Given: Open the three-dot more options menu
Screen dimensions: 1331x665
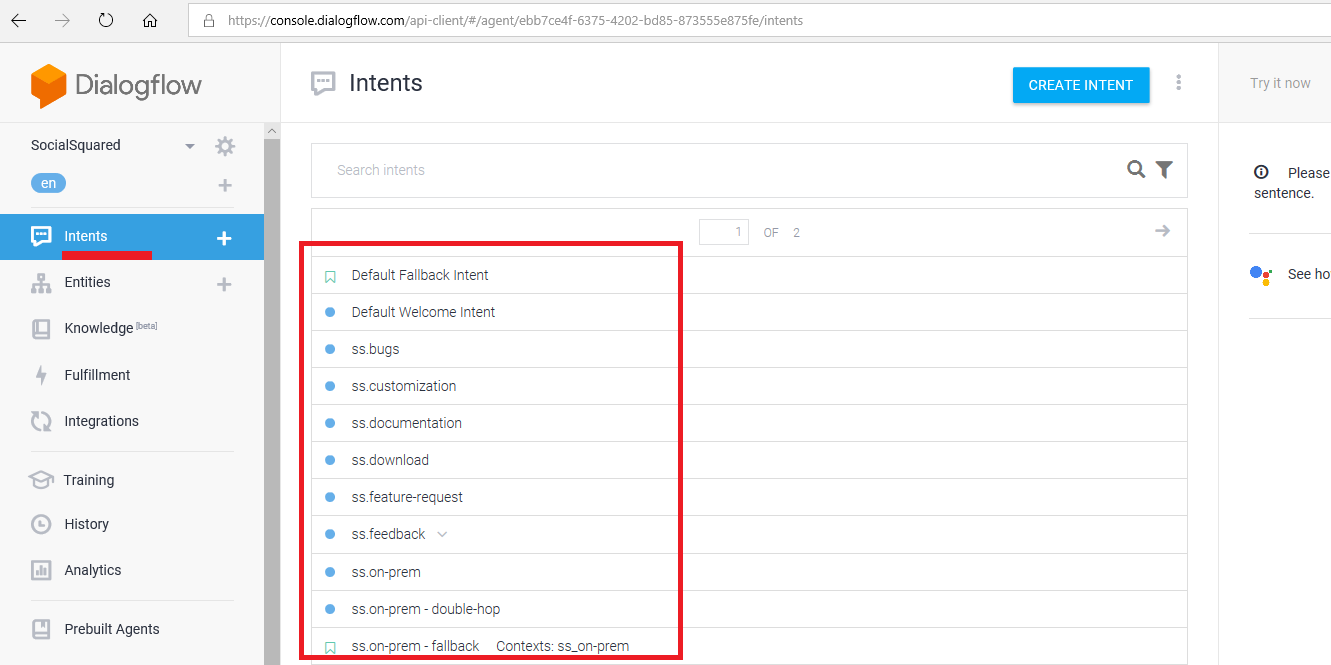Looking at the screenshot, I should click(1179, 83).
